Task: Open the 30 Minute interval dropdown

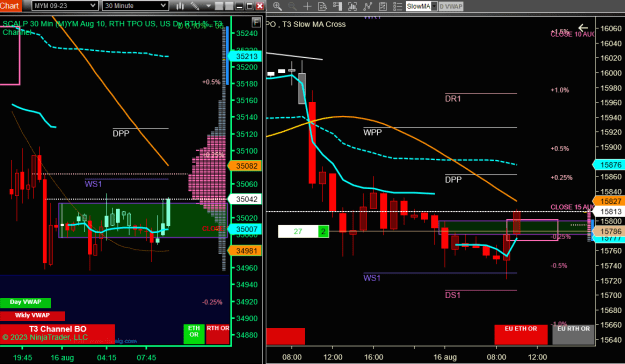Action: click(135, 6)
